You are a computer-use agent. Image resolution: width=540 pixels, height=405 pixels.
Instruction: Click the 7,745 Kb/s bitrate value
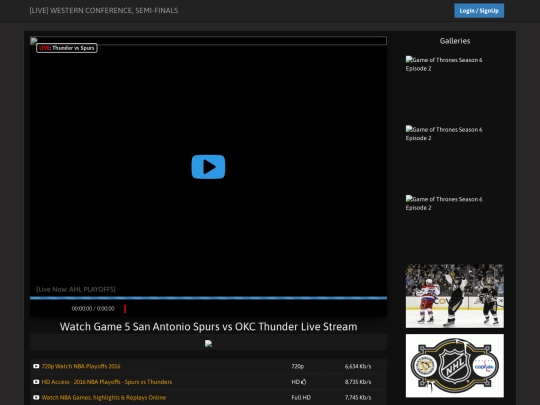click(x=358, y=397)
